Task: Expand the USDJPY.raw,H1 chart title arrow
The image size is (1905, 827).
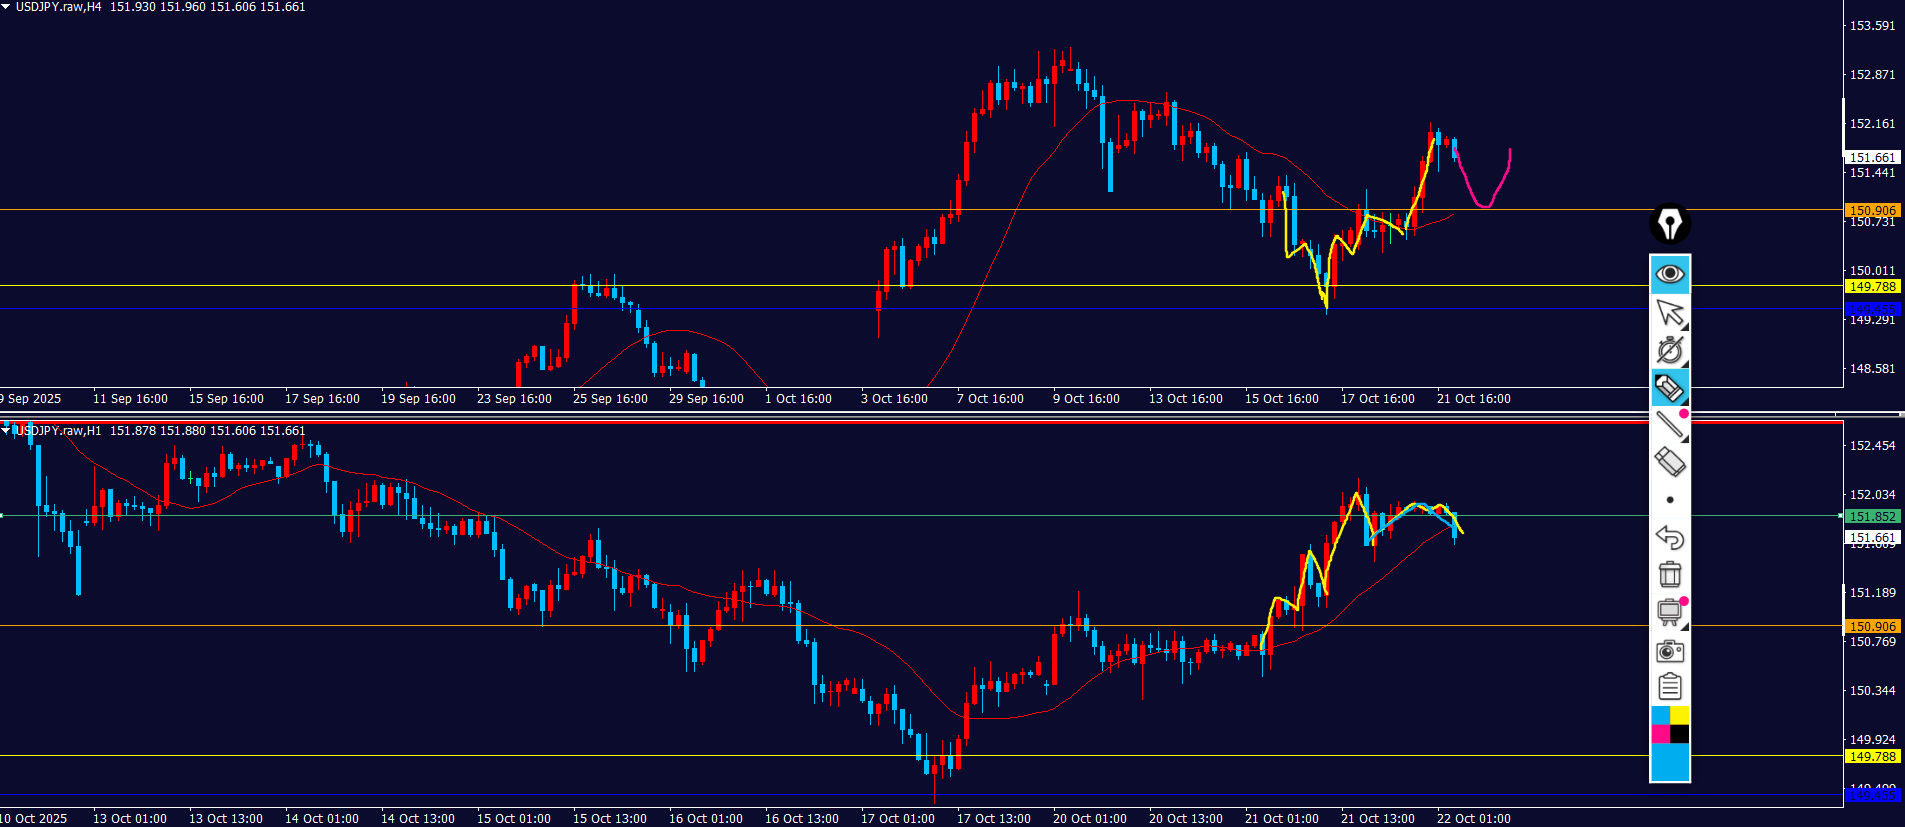Action: click(x=6, y=430)
